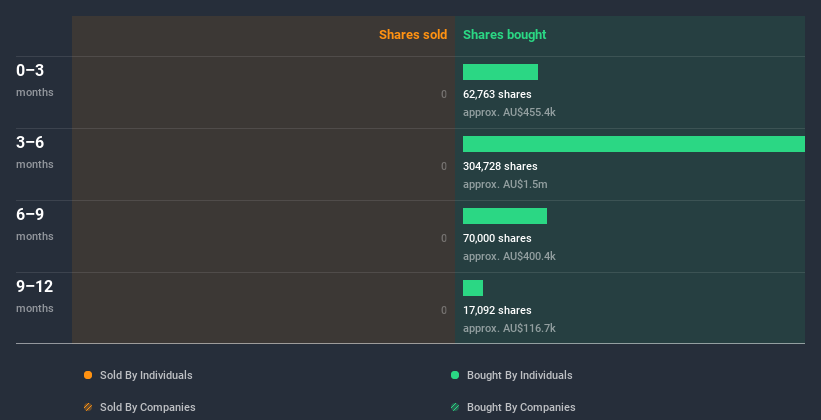Image resolution: width=821 pixels, height=420 pixels.
Task: Click the zero sold value in 3–6 months row
Action: [x=444, y=167]
